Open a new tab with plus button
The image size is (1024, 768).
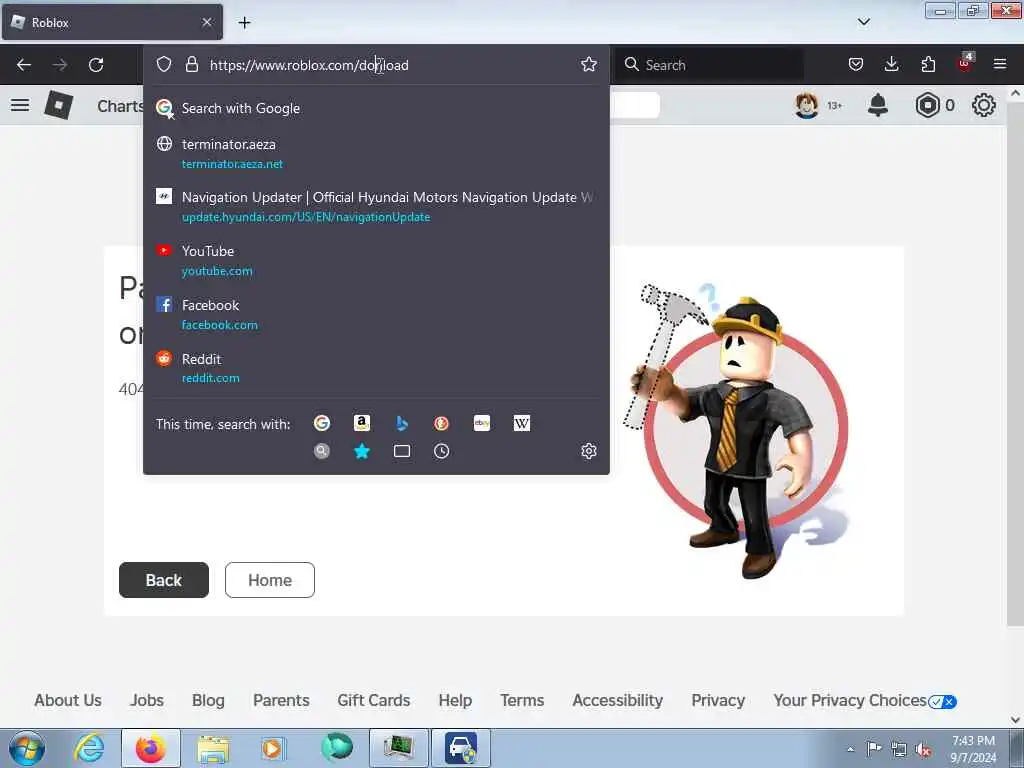click(x=244, y=22)
